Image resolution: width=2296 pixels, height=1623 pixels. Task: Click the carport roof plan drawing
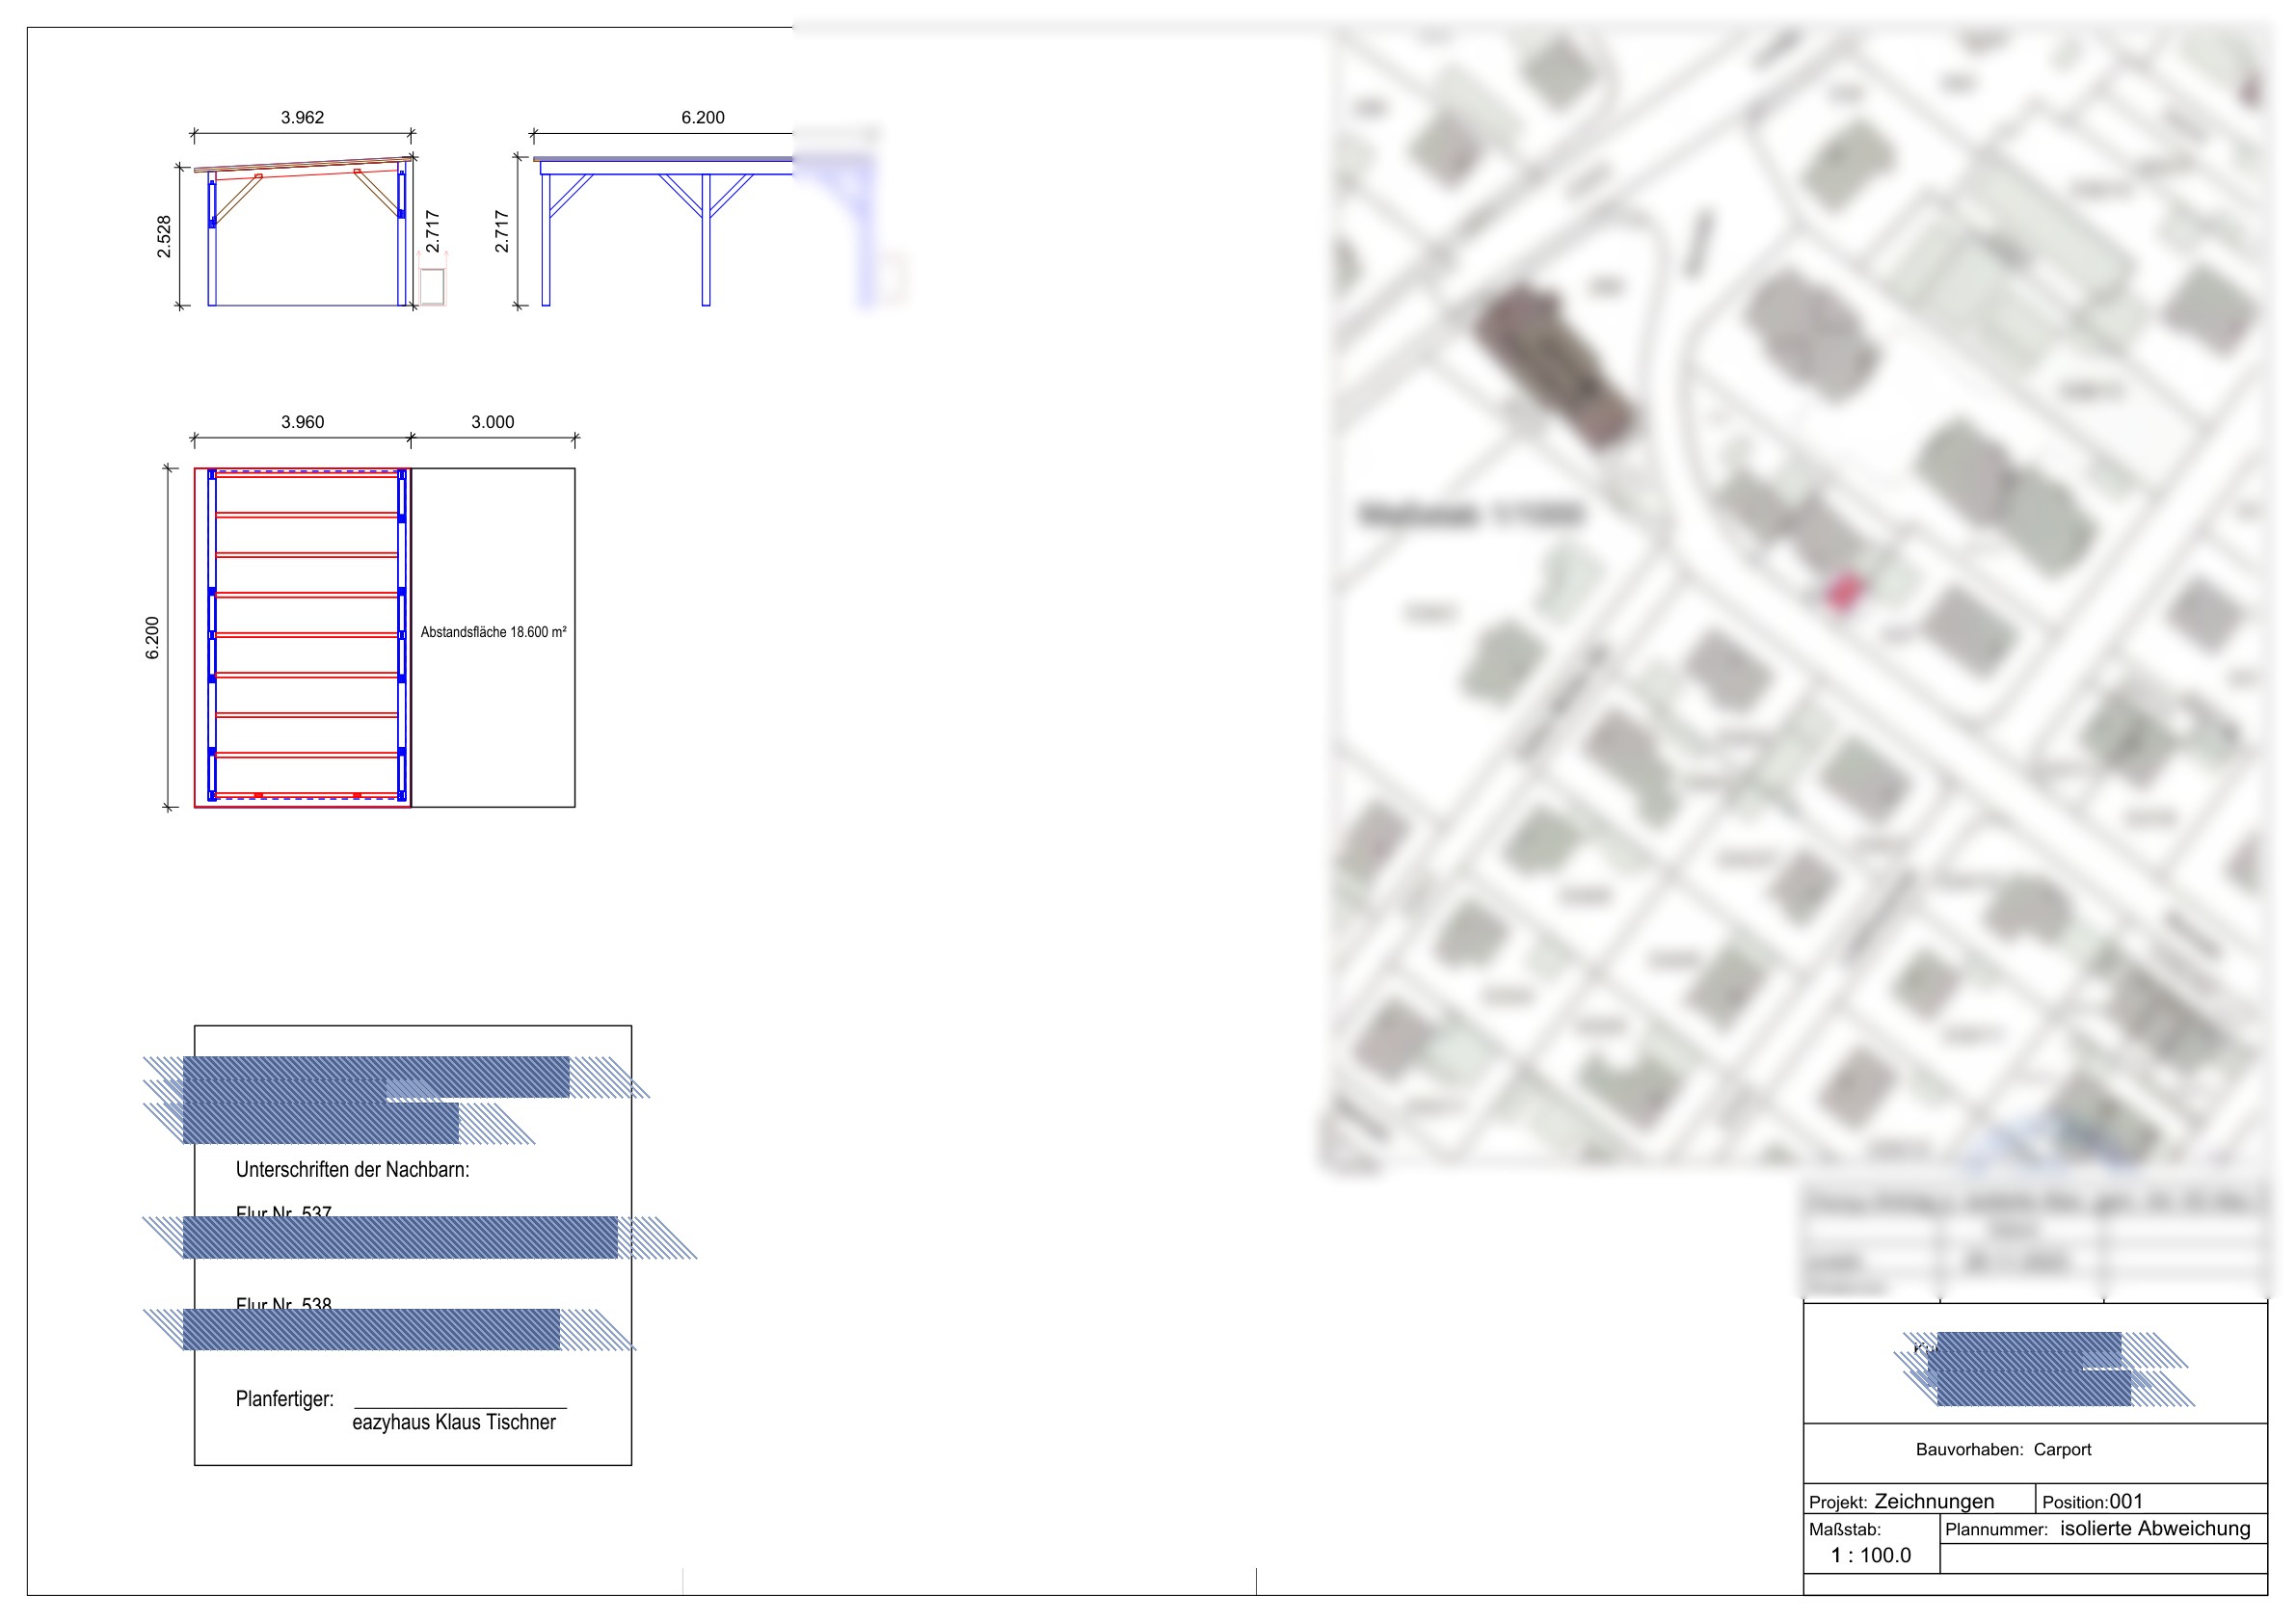tap(305, 637)
